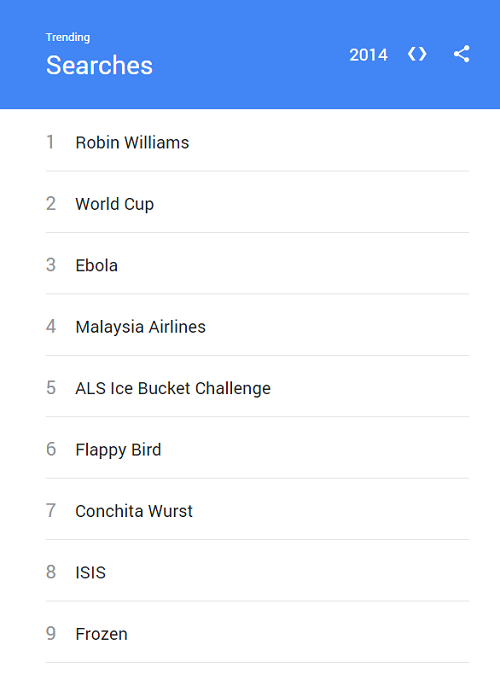500x697 pixels.
Task: Click rank number 3 beside Ebola
Action: point(51,265)
